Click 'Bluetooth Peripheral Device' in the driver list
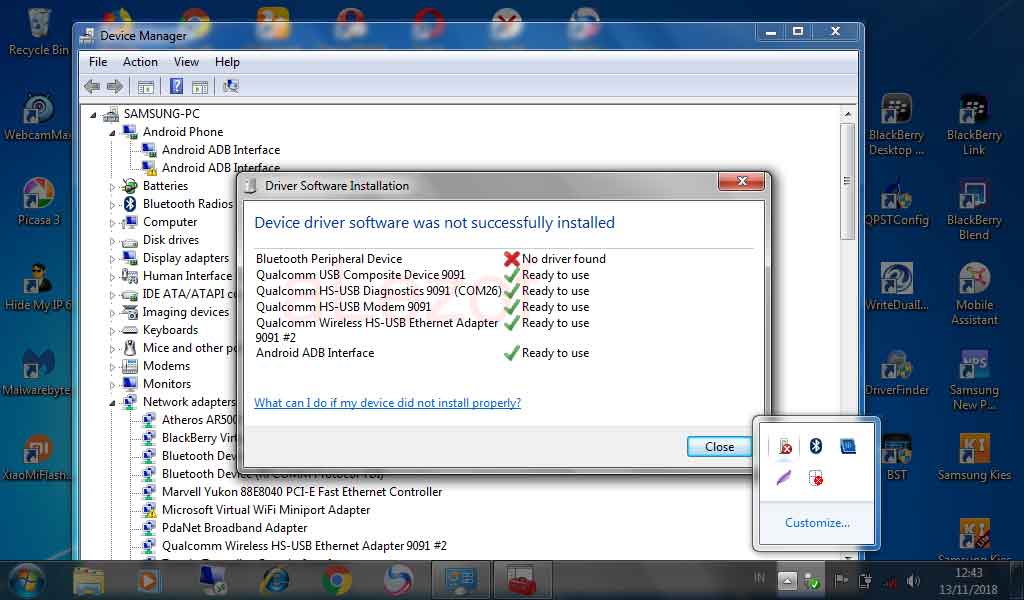This screenshot has height=600, width=1024. [x=329, y=259]
